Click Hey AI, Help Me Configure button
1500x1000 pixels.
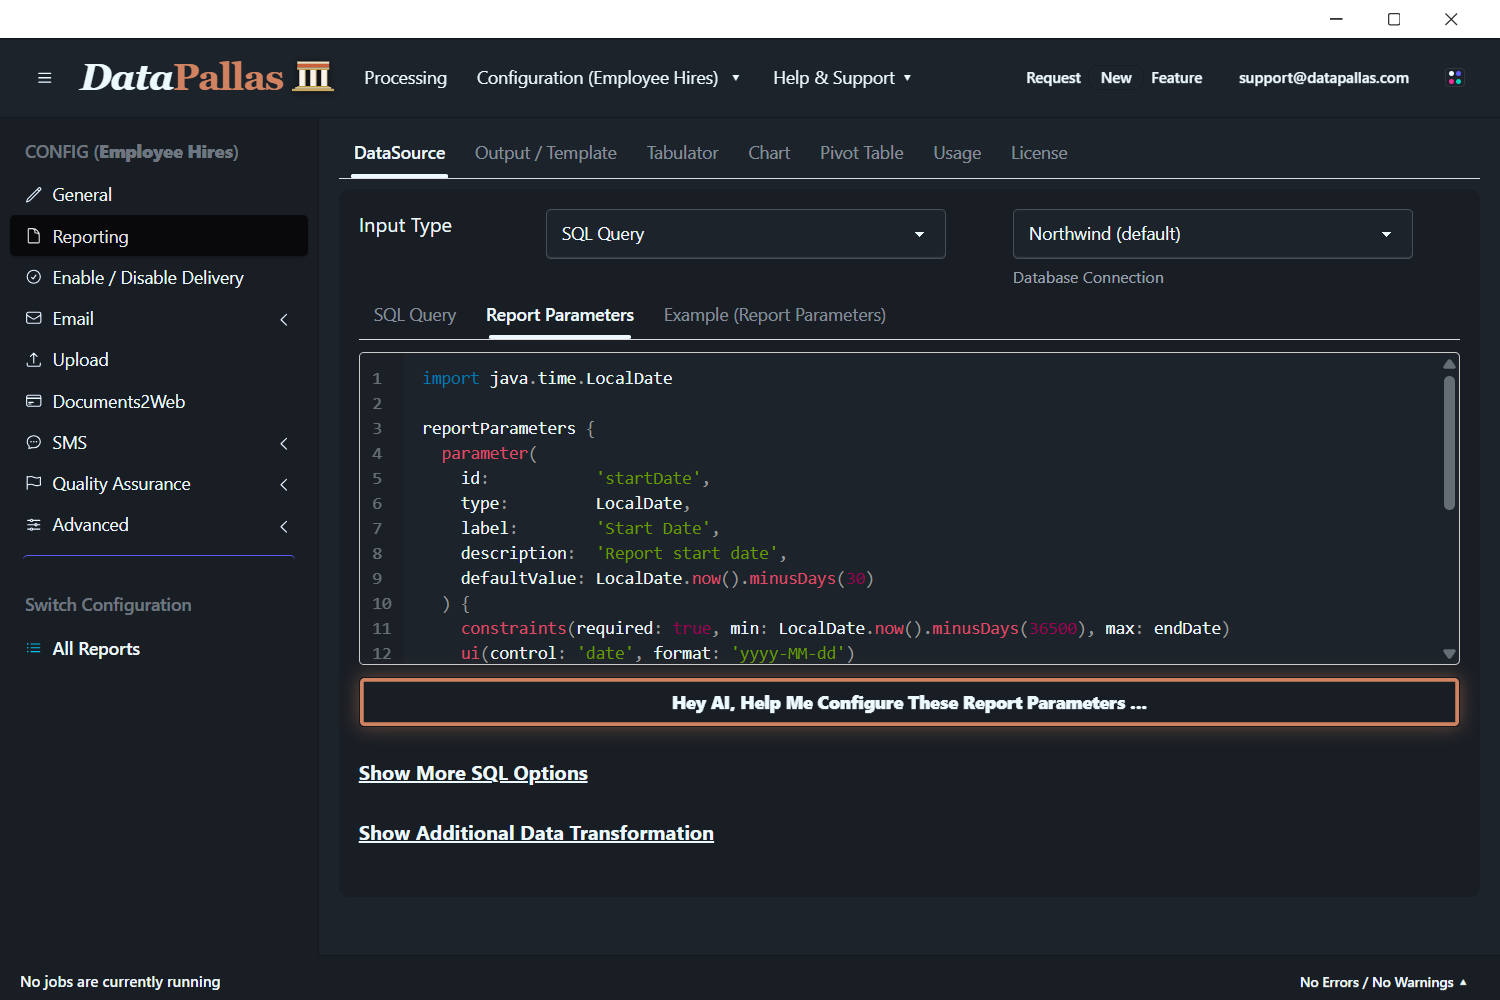909,702
